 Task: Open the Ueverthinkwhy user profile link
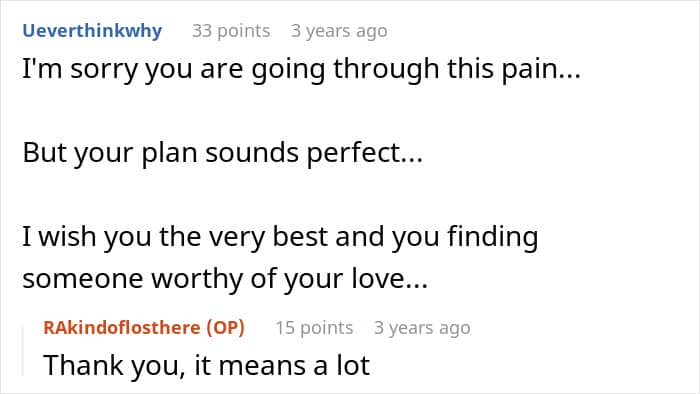coord(92,31)
